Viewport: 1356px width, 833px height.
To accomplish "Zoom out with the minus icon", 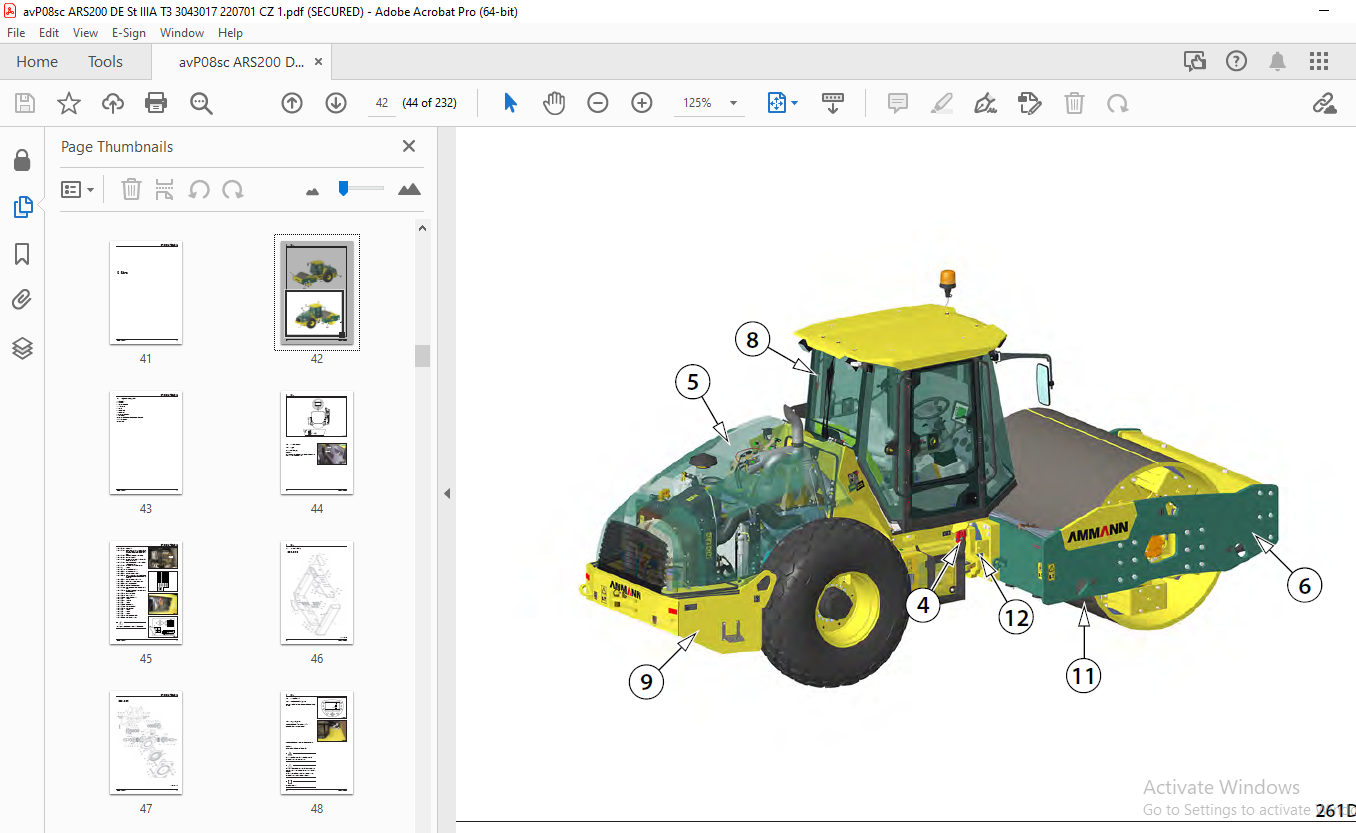I will click(598, 103).
